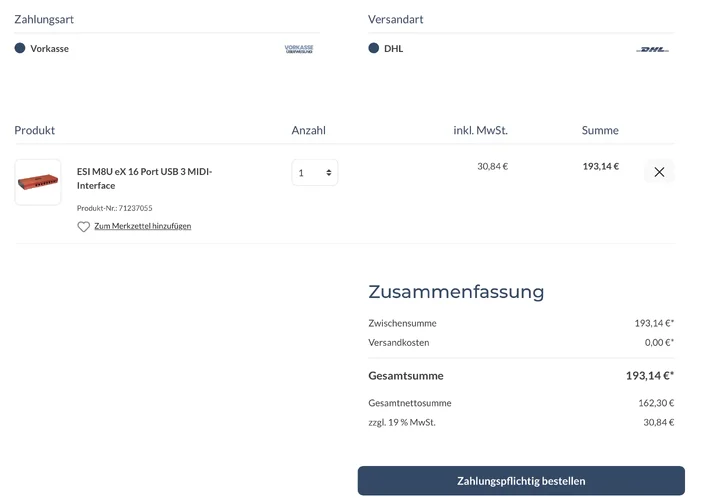The width and height of the screenshot is (713, 500).
Task: Click the Vorkasse payment label
Action: [x=50, y=48]
